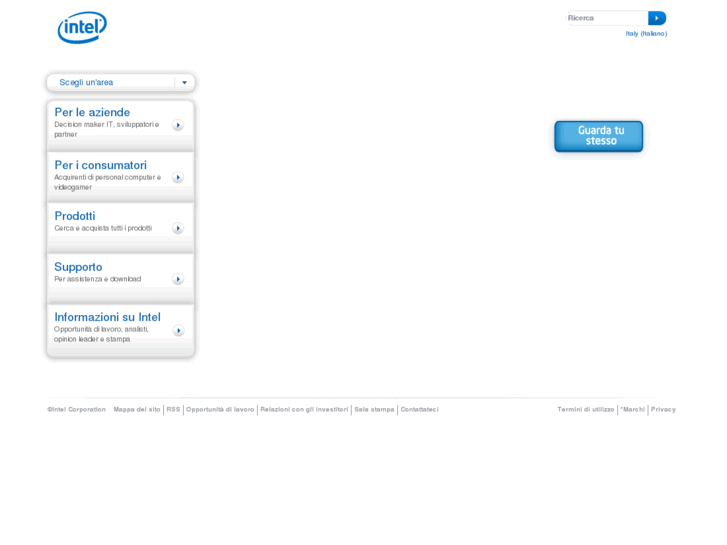Image resolution: width=727 pixels, height=545 pixels.
Task: Click the arrow icon beside Prodotti
Action: point(178,228)
